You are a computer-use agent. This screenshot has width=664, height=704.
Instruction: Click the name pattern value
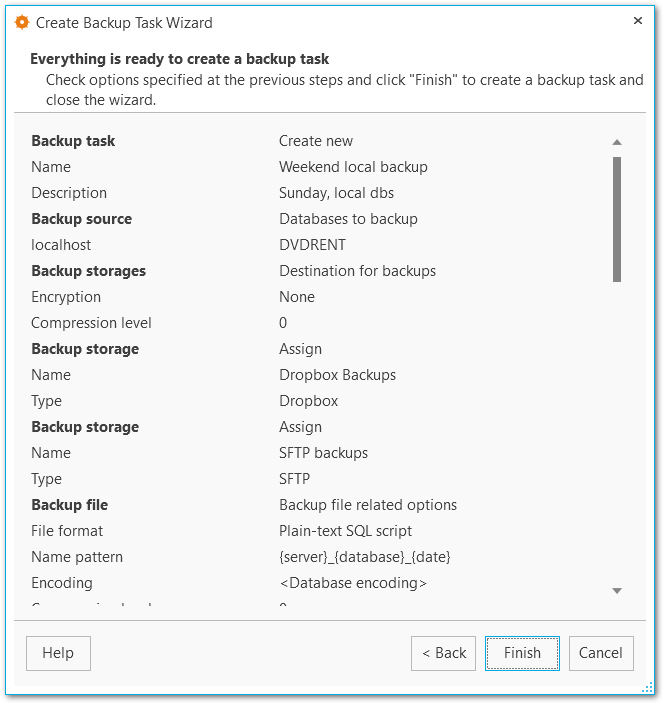point(358,557)
